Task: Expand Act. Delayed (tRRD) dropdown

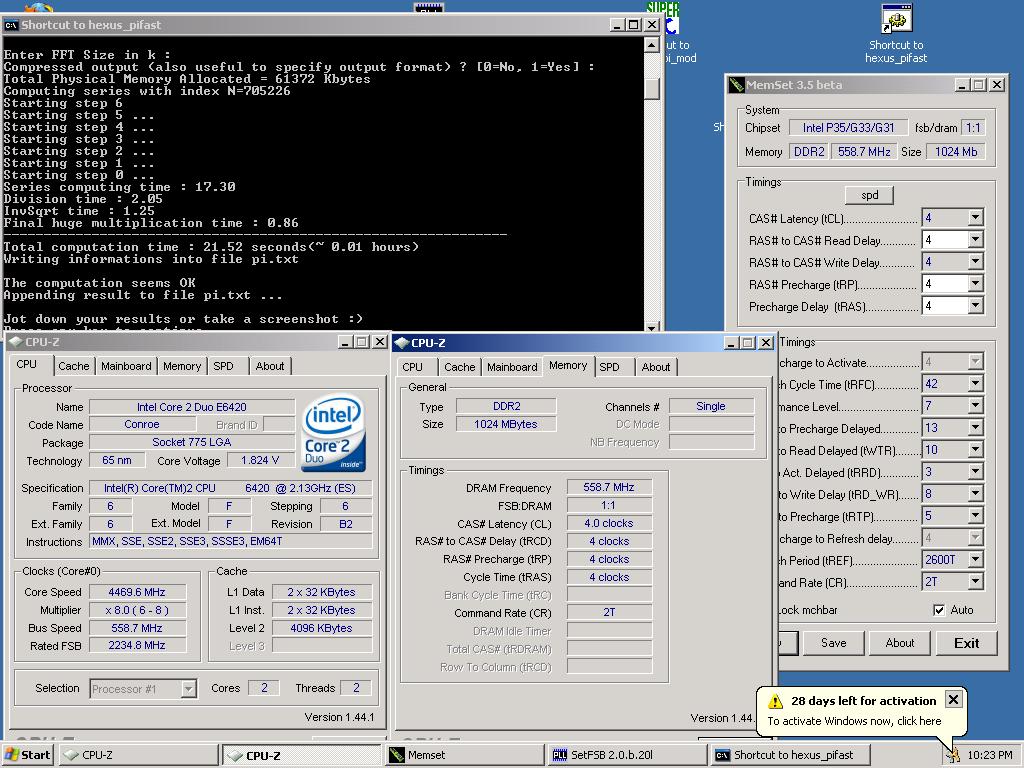Action: (x=975, y=472)
